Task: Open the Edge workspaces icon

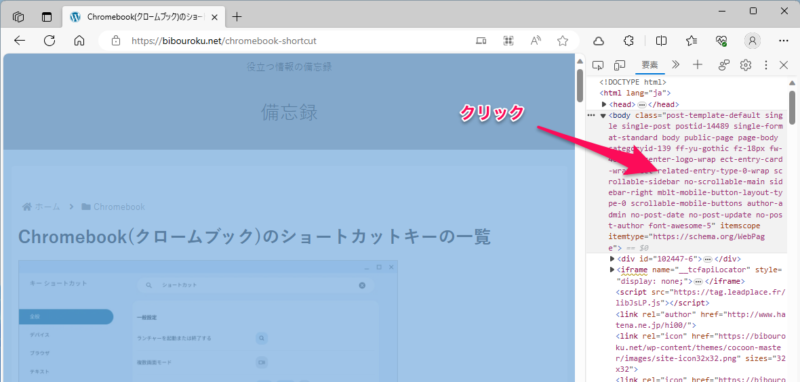Action: (x=19, y=16)
